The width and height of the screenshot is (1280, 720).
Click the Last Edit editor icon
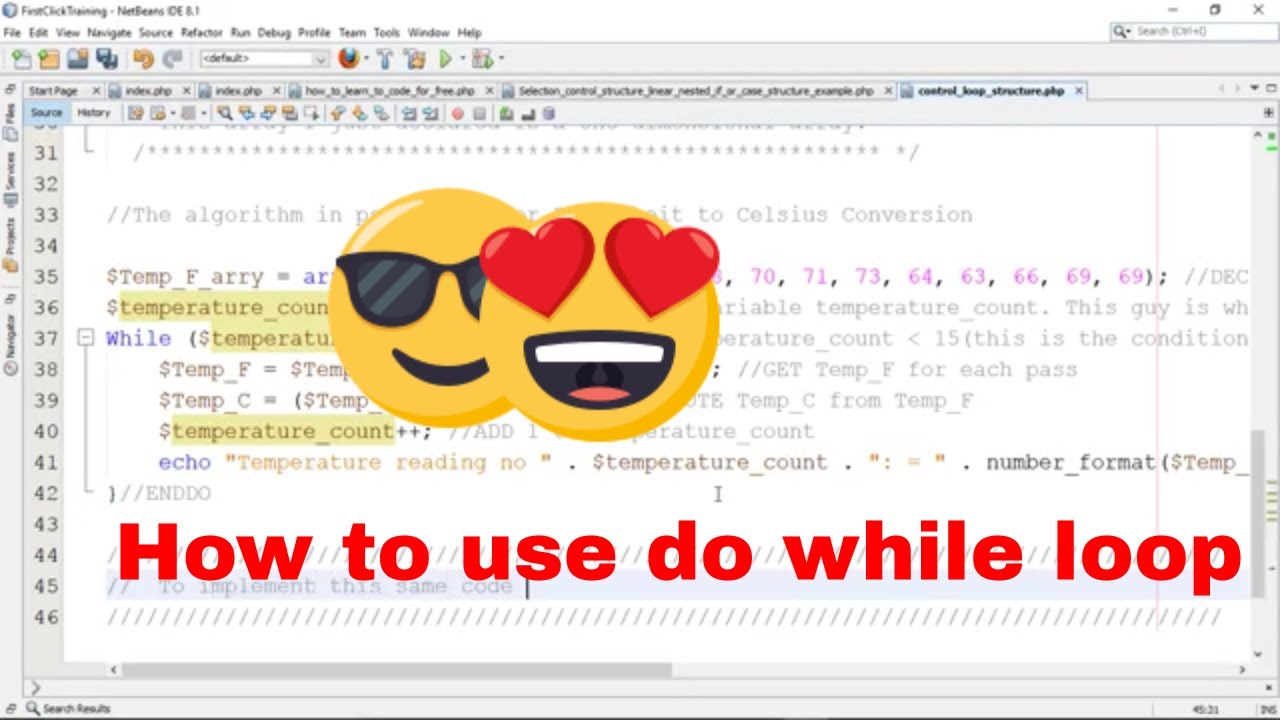tap(136, 113)
